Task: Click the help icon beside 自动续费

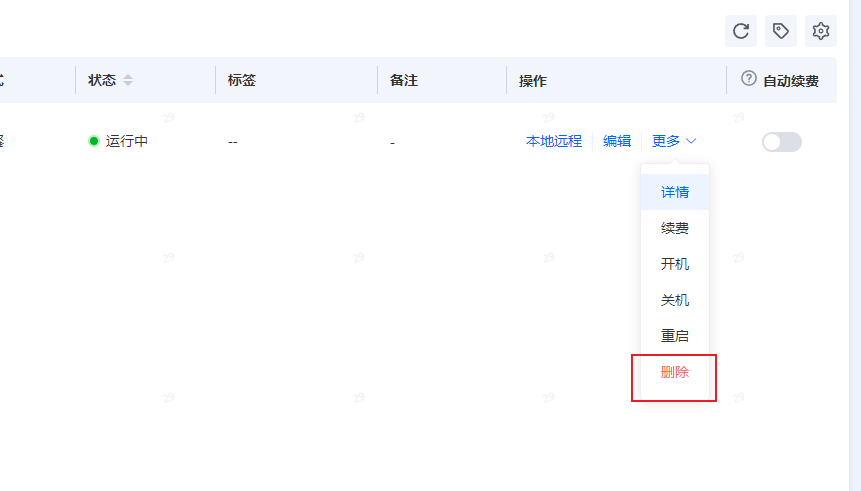Action: (x=748, y=79)
